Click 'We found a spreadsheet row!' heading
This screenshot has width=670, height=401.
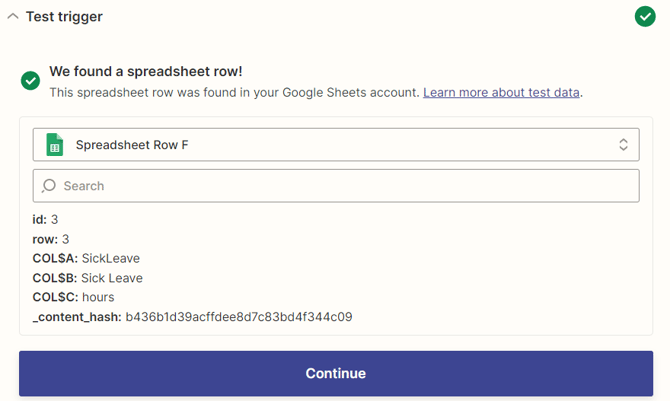pyautogui.click(x=145, y=72)
